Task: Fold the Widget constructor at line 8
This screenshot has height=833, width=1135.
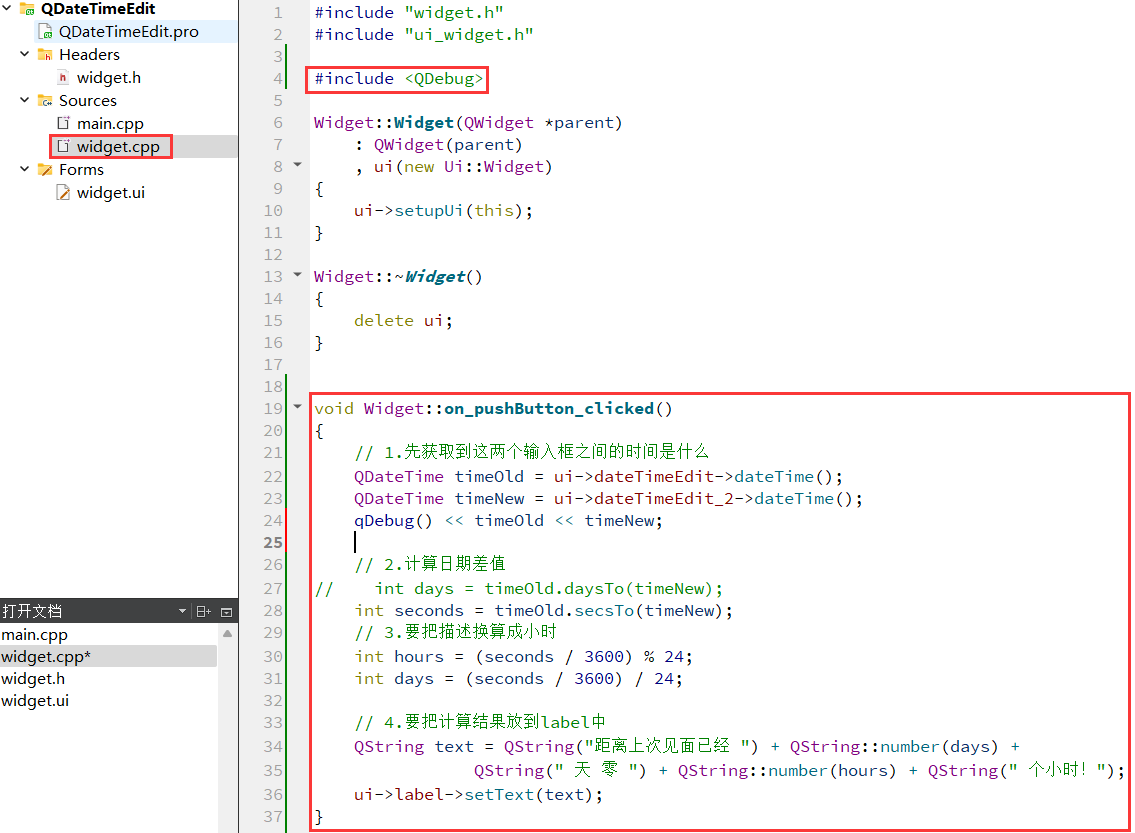Action: (x=298, y=165)
